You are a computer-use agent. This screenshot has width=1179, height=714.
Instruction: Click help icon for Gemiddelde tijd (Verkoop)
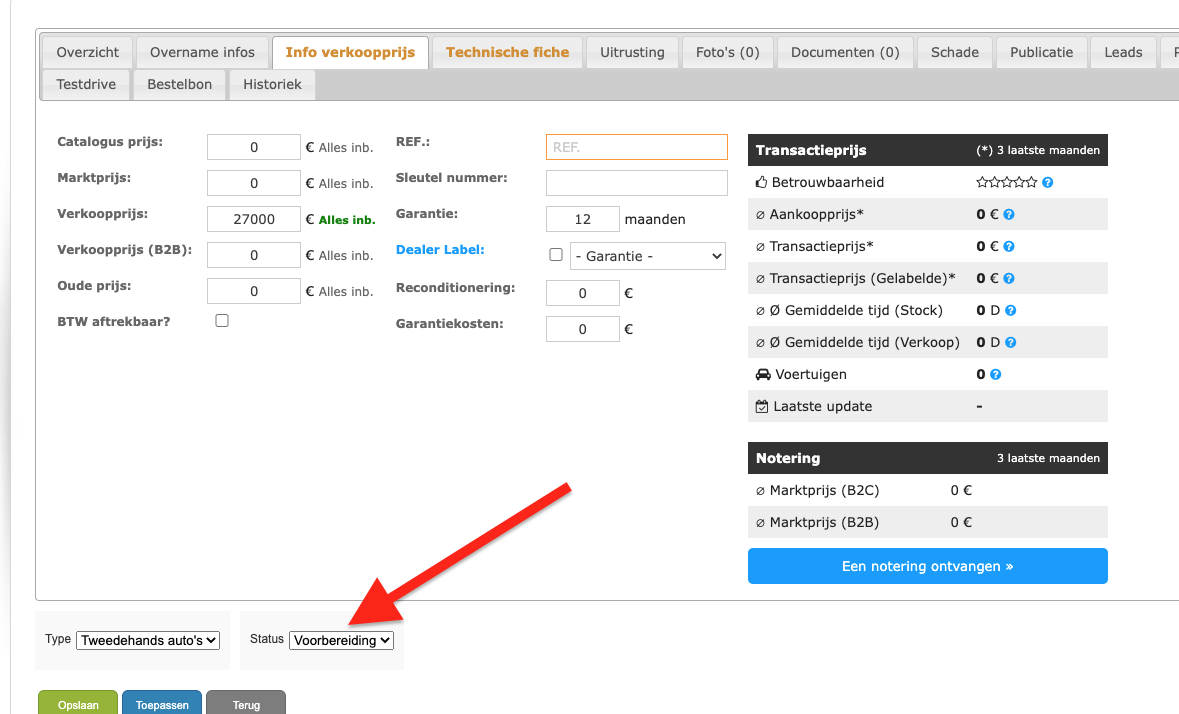(x=1011, y=343)
